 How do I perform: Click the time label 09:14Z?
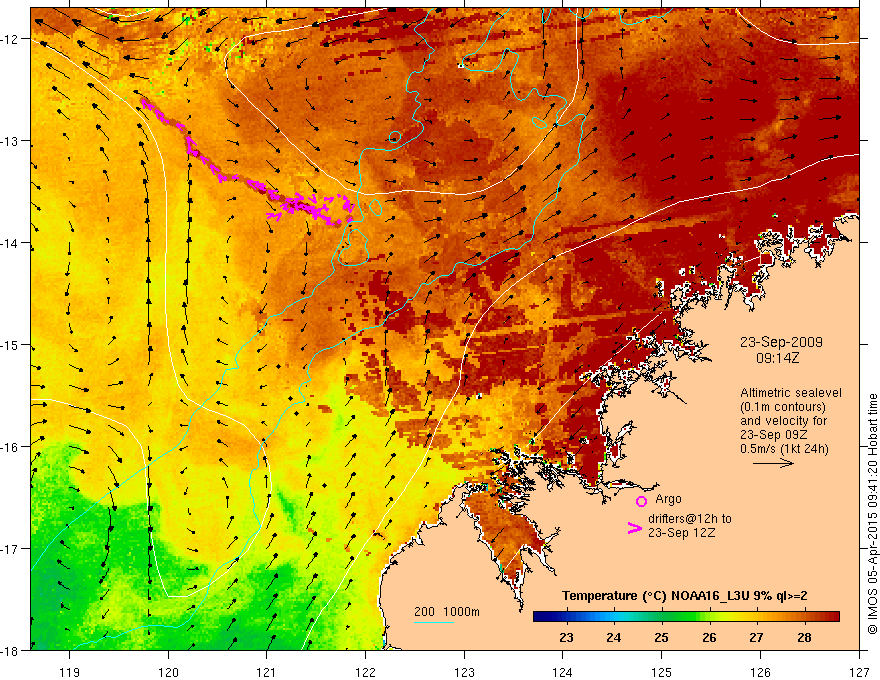[778, 357]
